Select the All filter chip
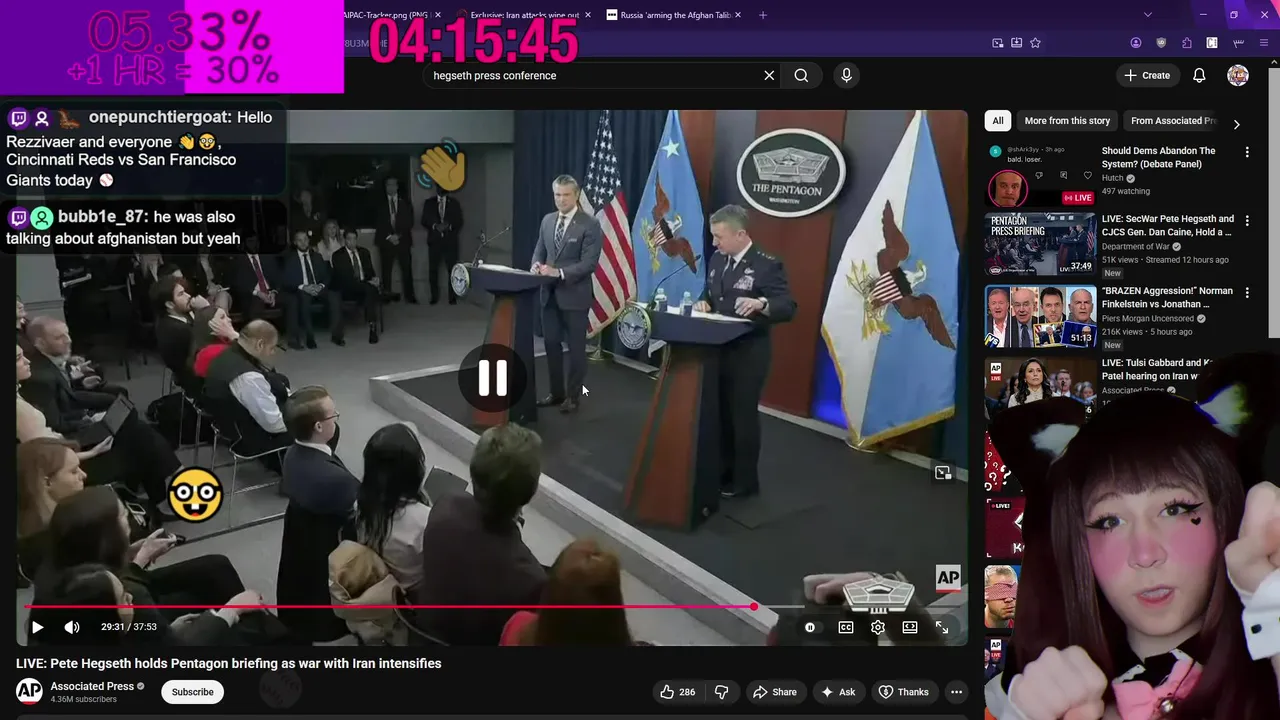This screenshot has height=720, width=1280. (997, 121)
